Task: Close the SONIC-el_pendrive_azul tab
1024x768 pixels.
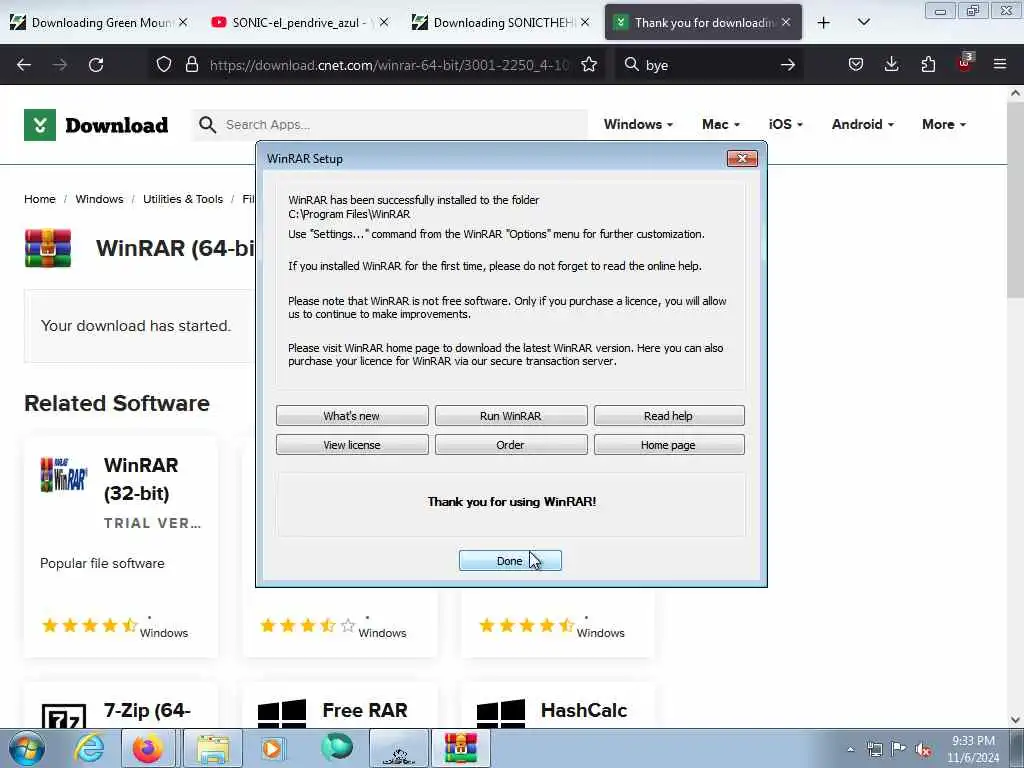Action: tap(384, 22)
